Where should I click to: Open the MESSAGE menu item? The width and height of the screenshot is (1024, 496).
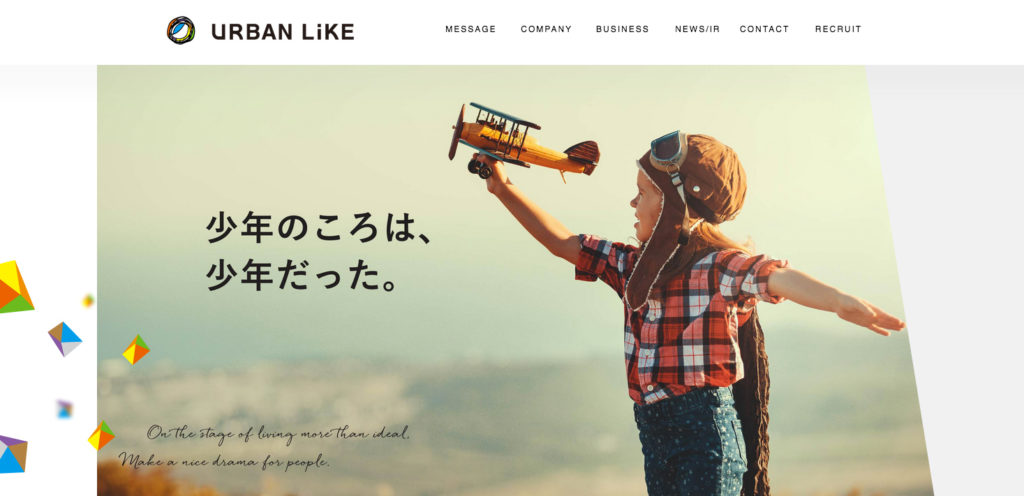470,29
